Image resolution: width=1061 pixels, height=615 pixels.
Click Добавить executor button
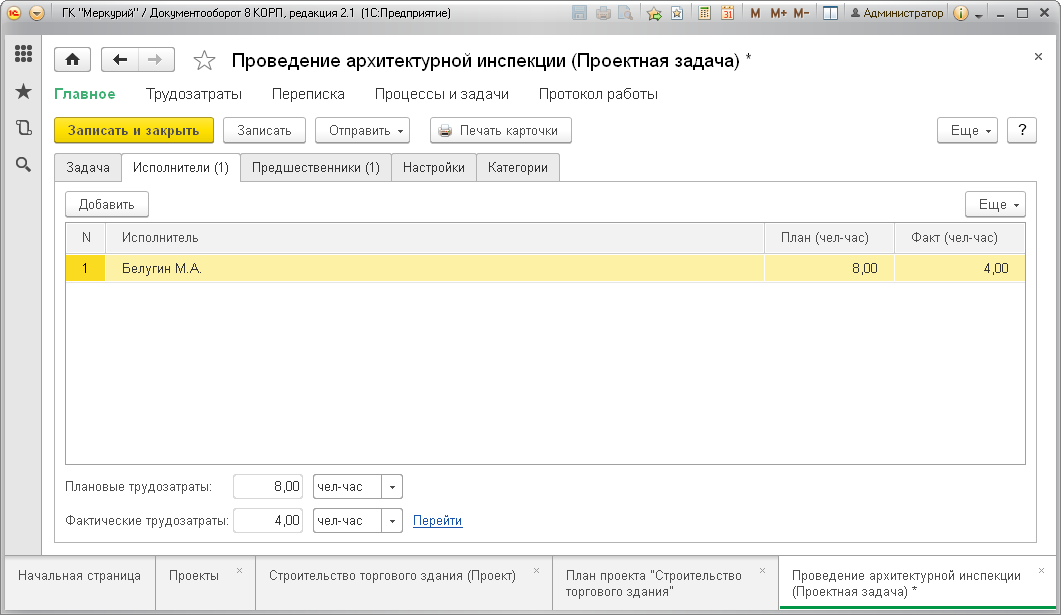coord(107,204)
